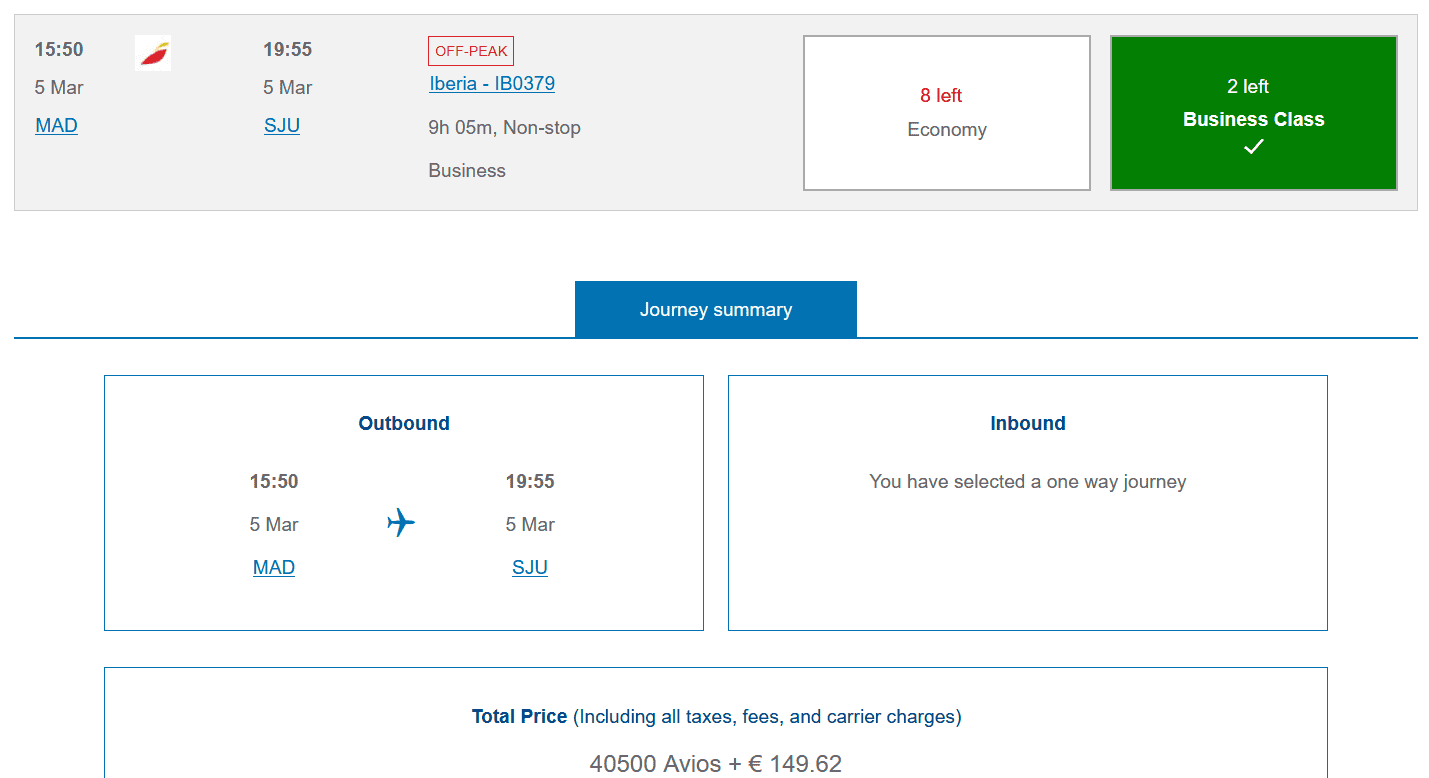This screenshot has width=1429, height=778.
Task: Click the Iberia airline logo
Action: [153, 53]
